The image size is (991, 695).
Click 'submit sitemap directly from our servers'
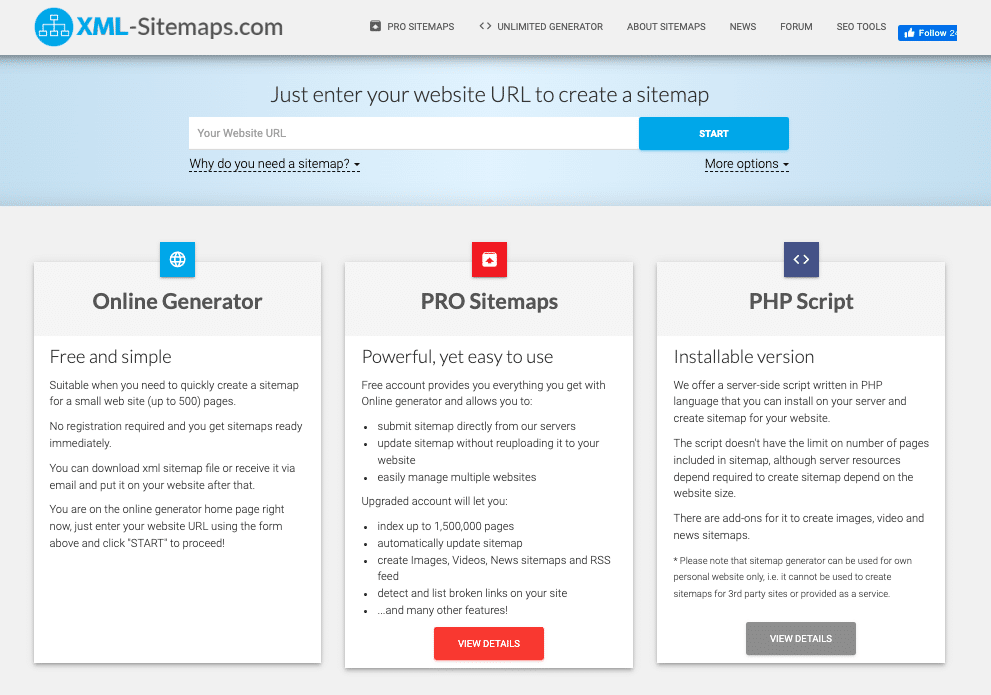pyautogui.click(x=477, y=426)
